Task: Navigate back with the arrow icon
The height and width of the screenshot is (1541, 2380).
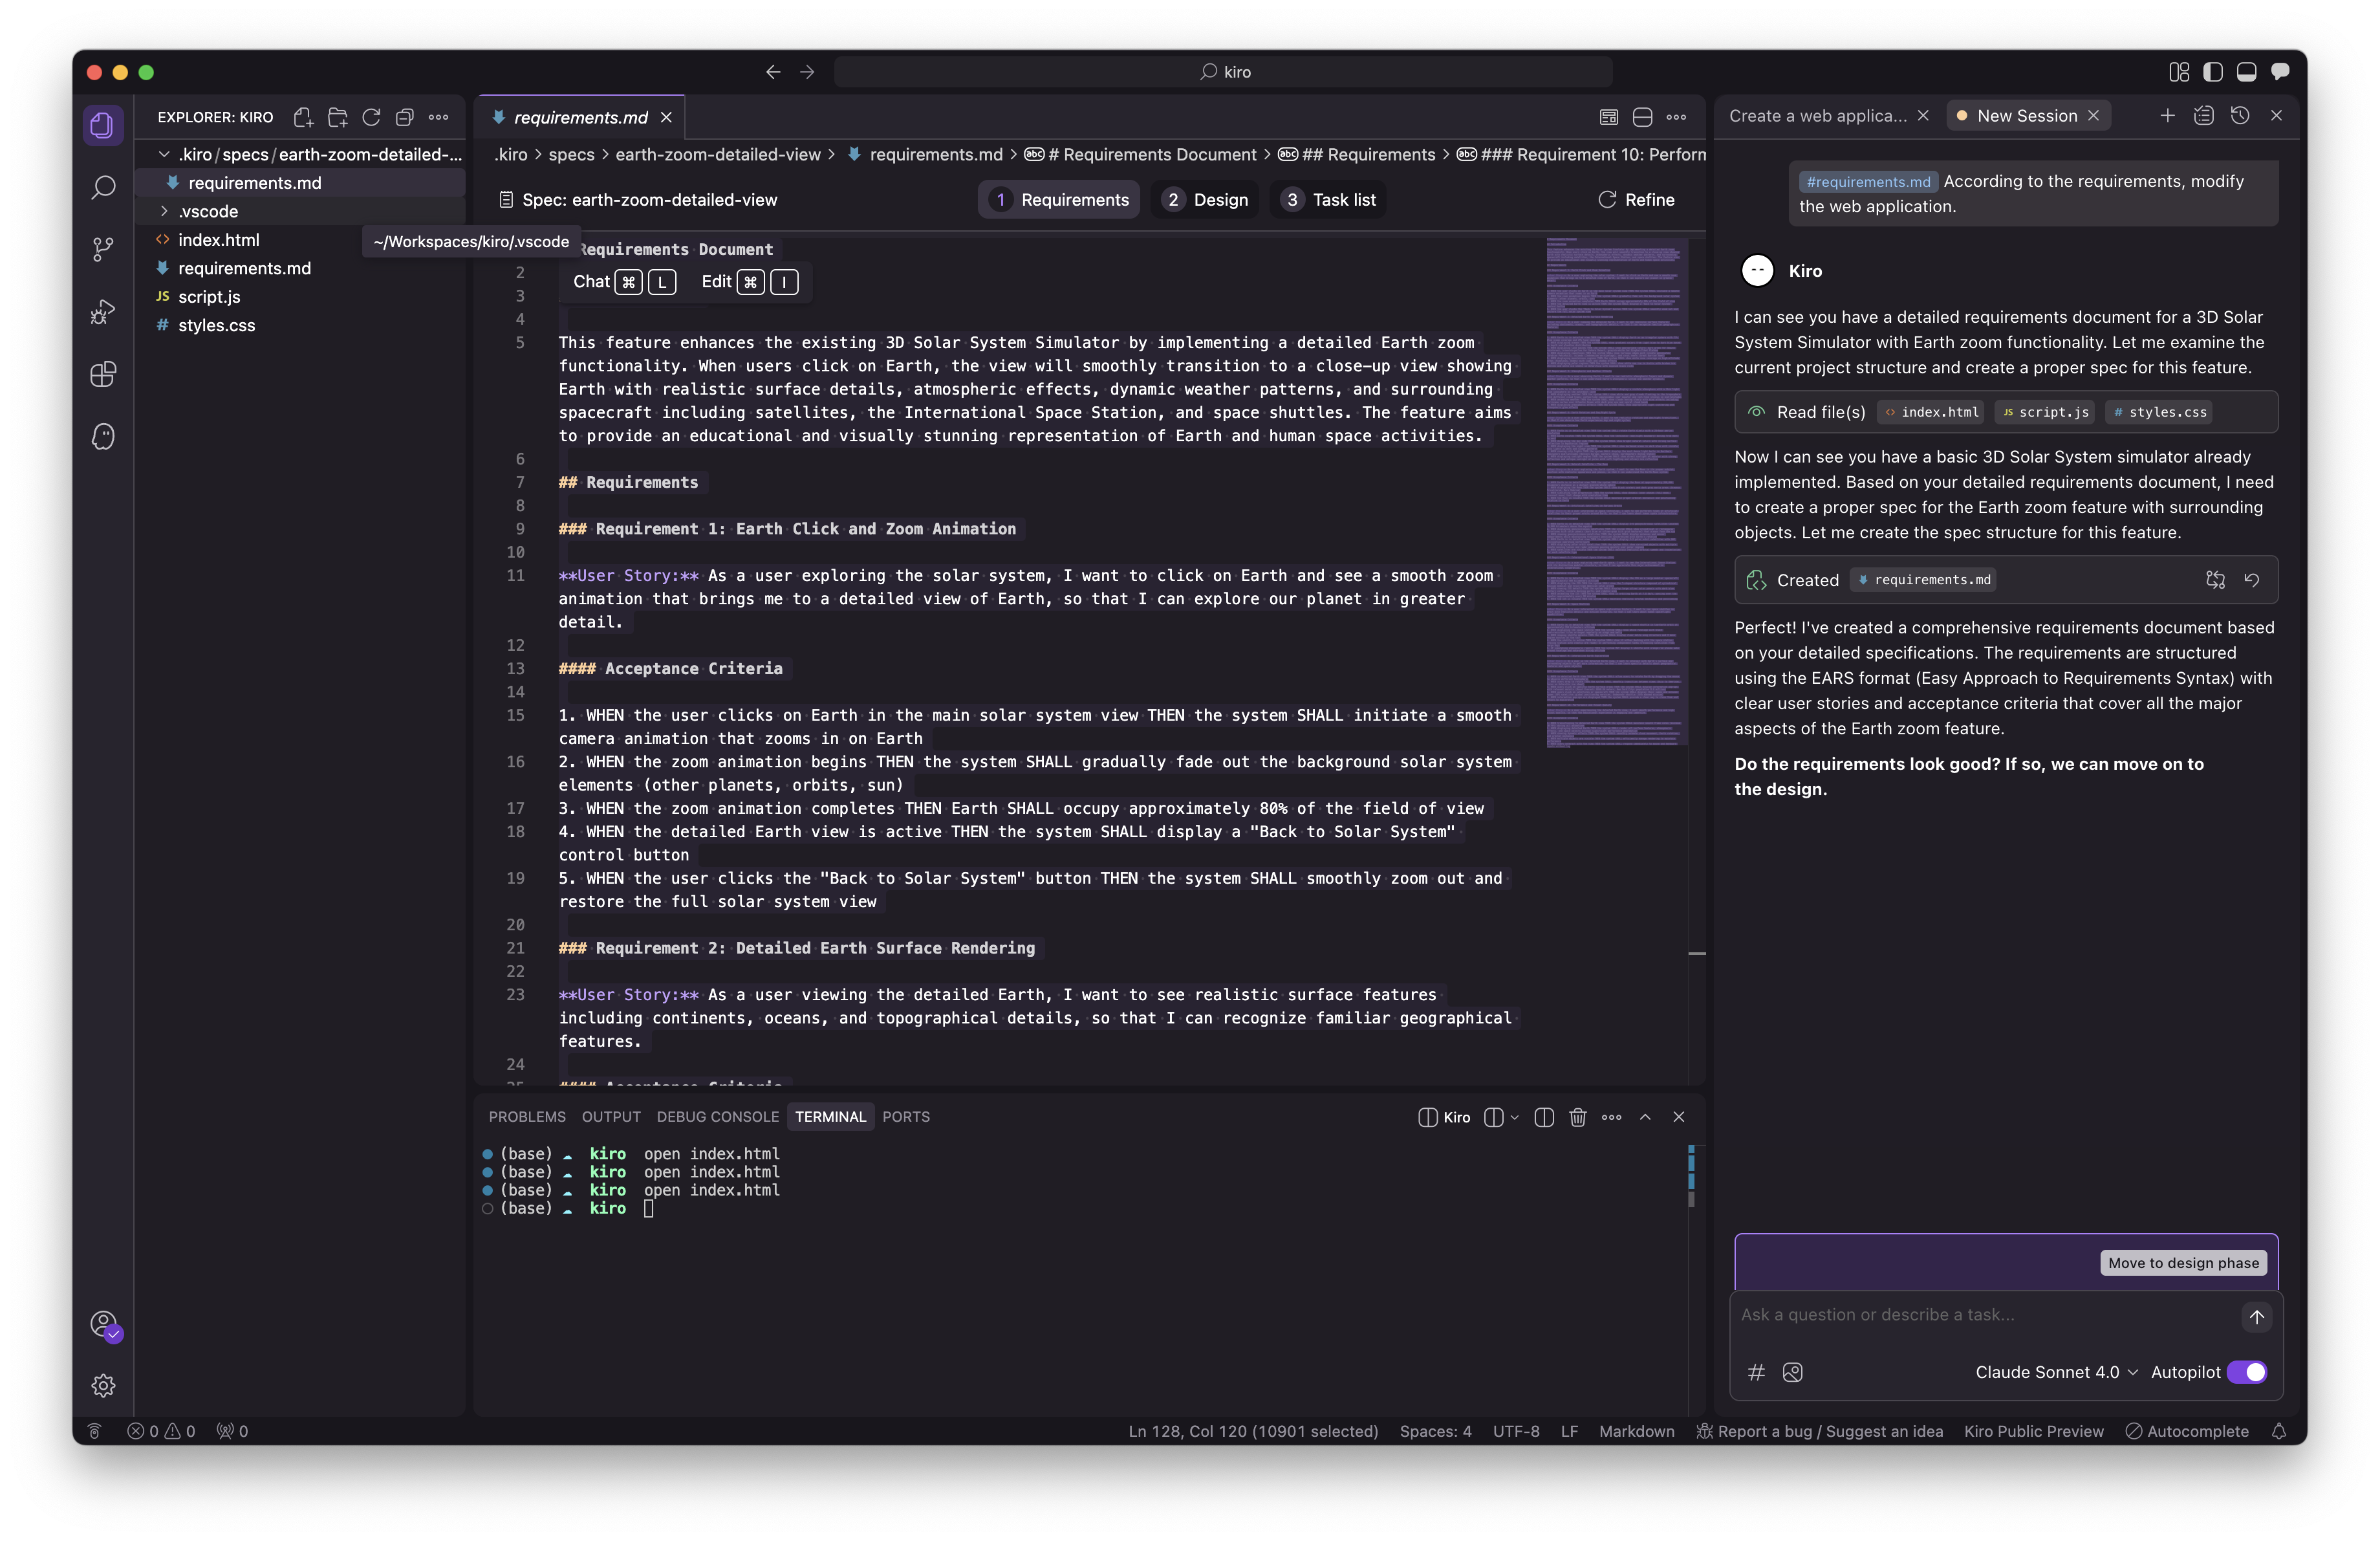Action: (773, 72)
